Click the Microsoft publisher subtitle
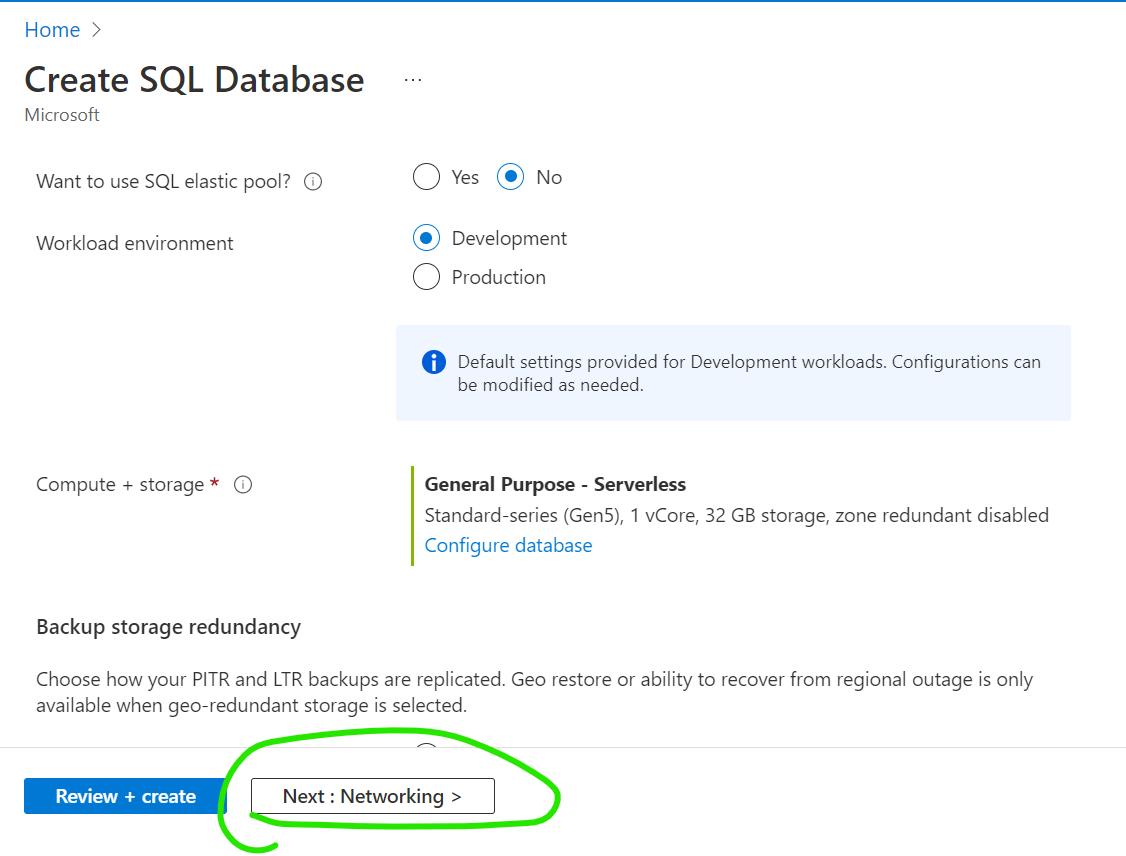 click(62, 115)
